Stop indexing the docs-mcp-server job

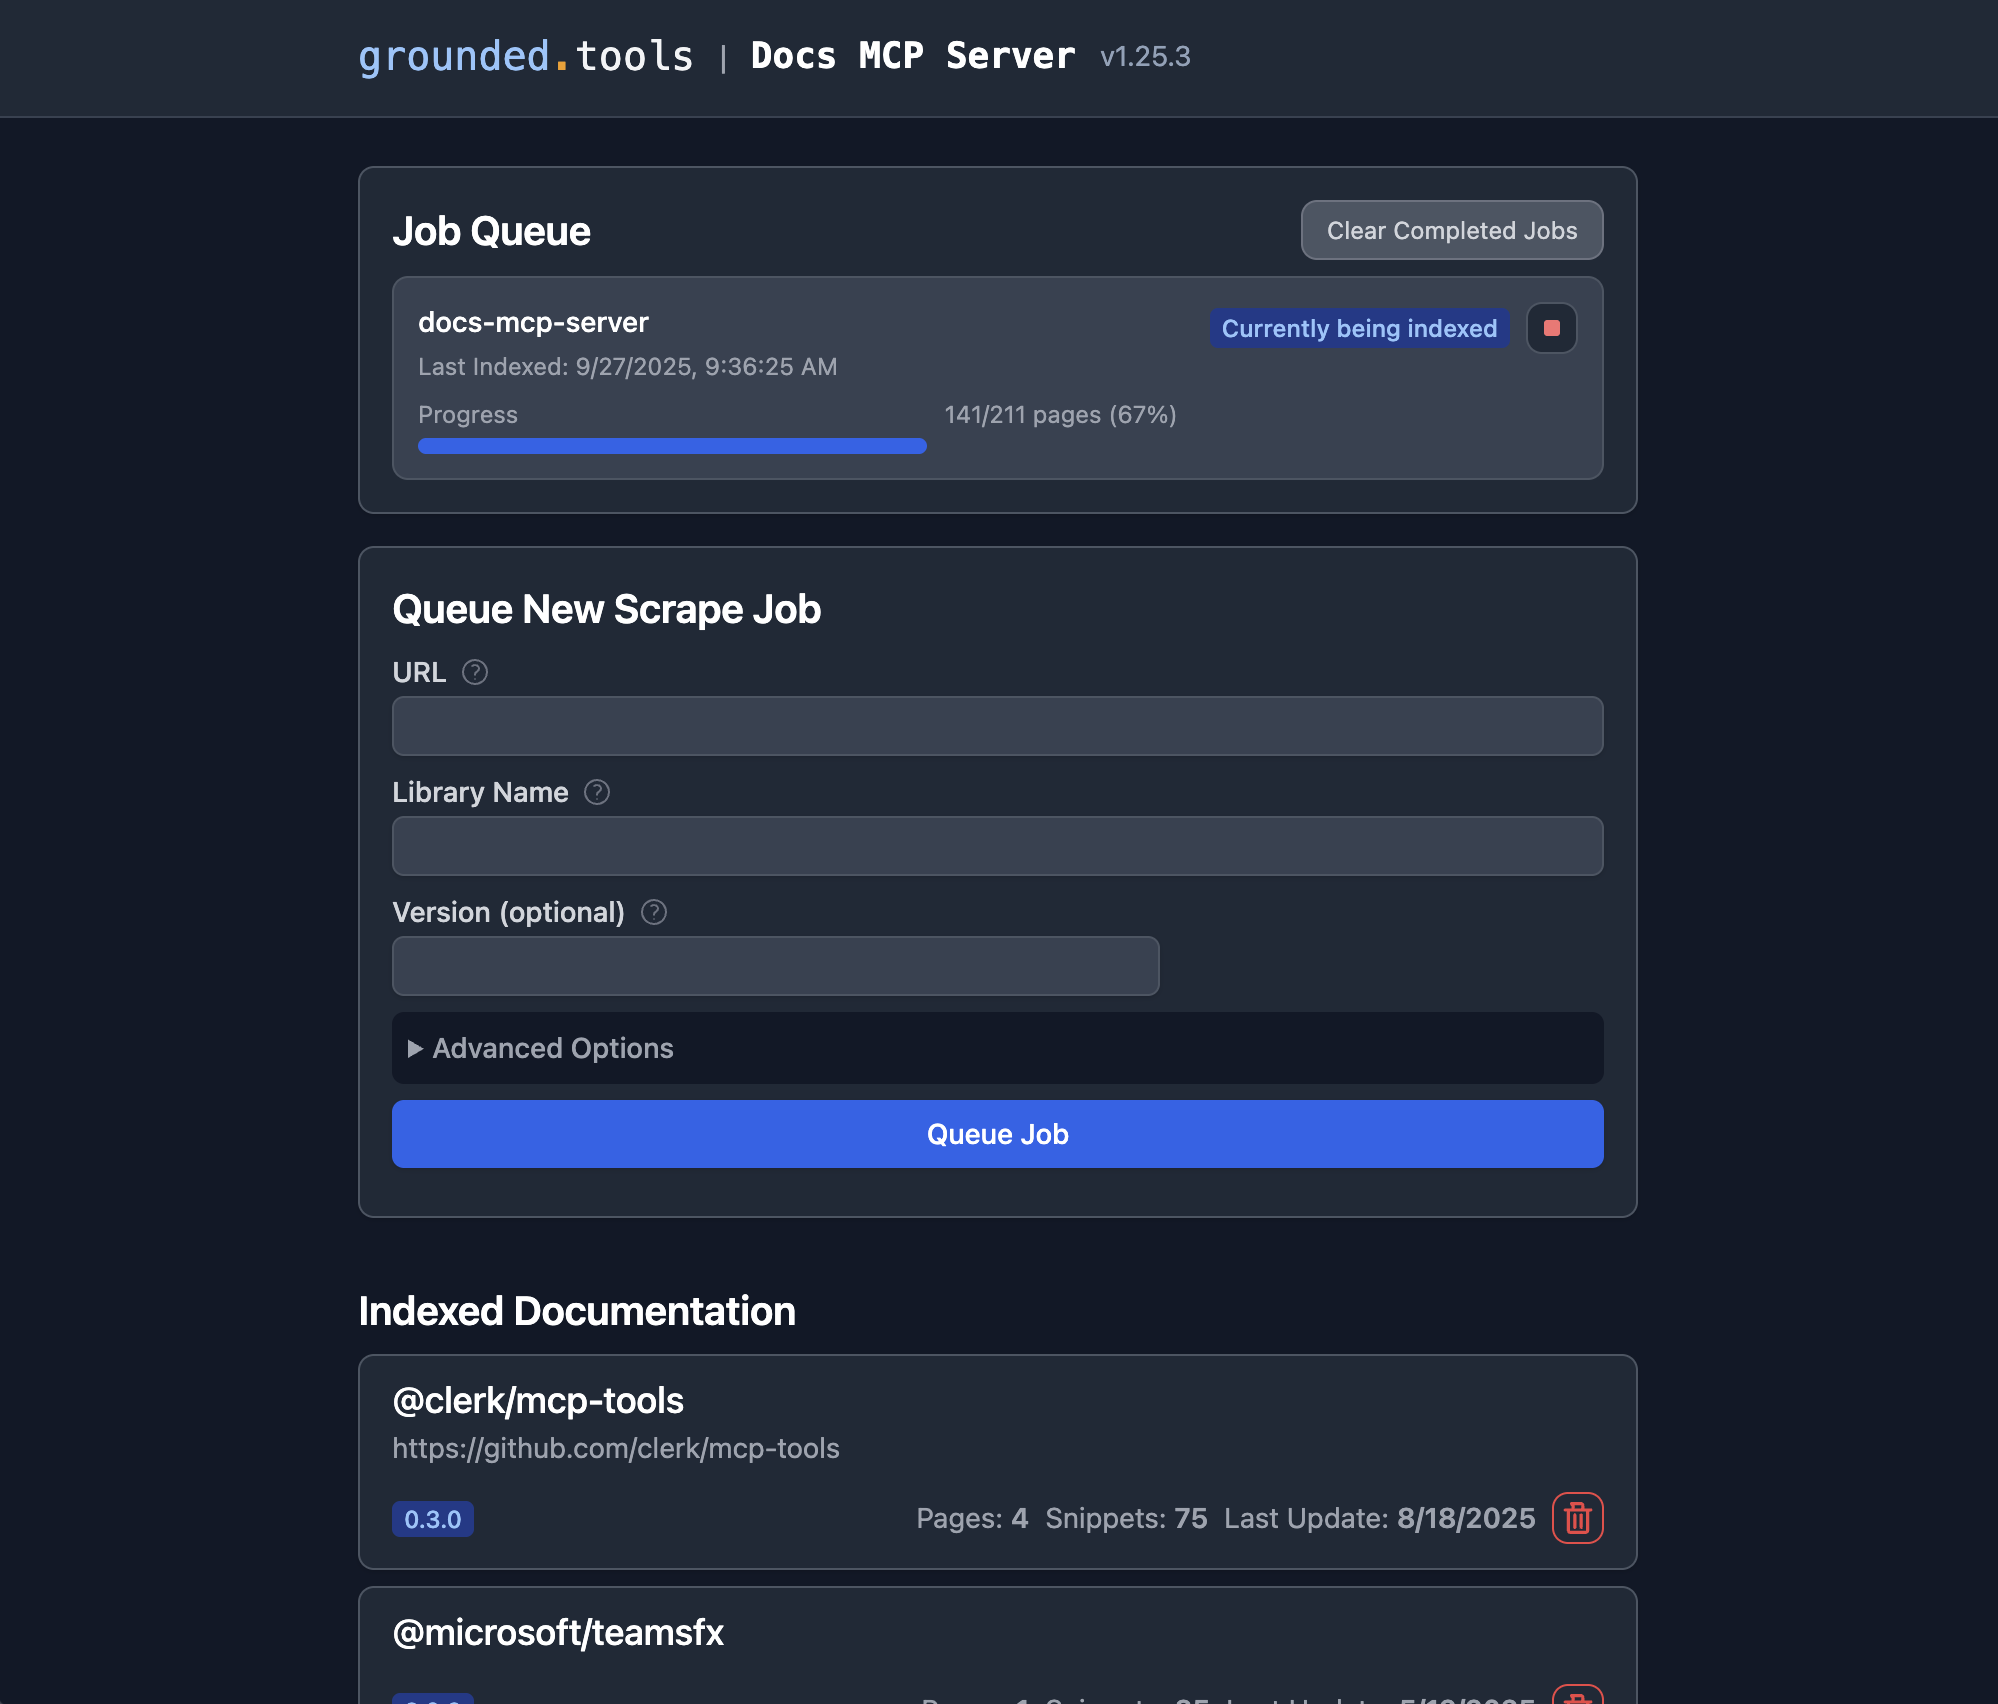tap(1553, 328)
